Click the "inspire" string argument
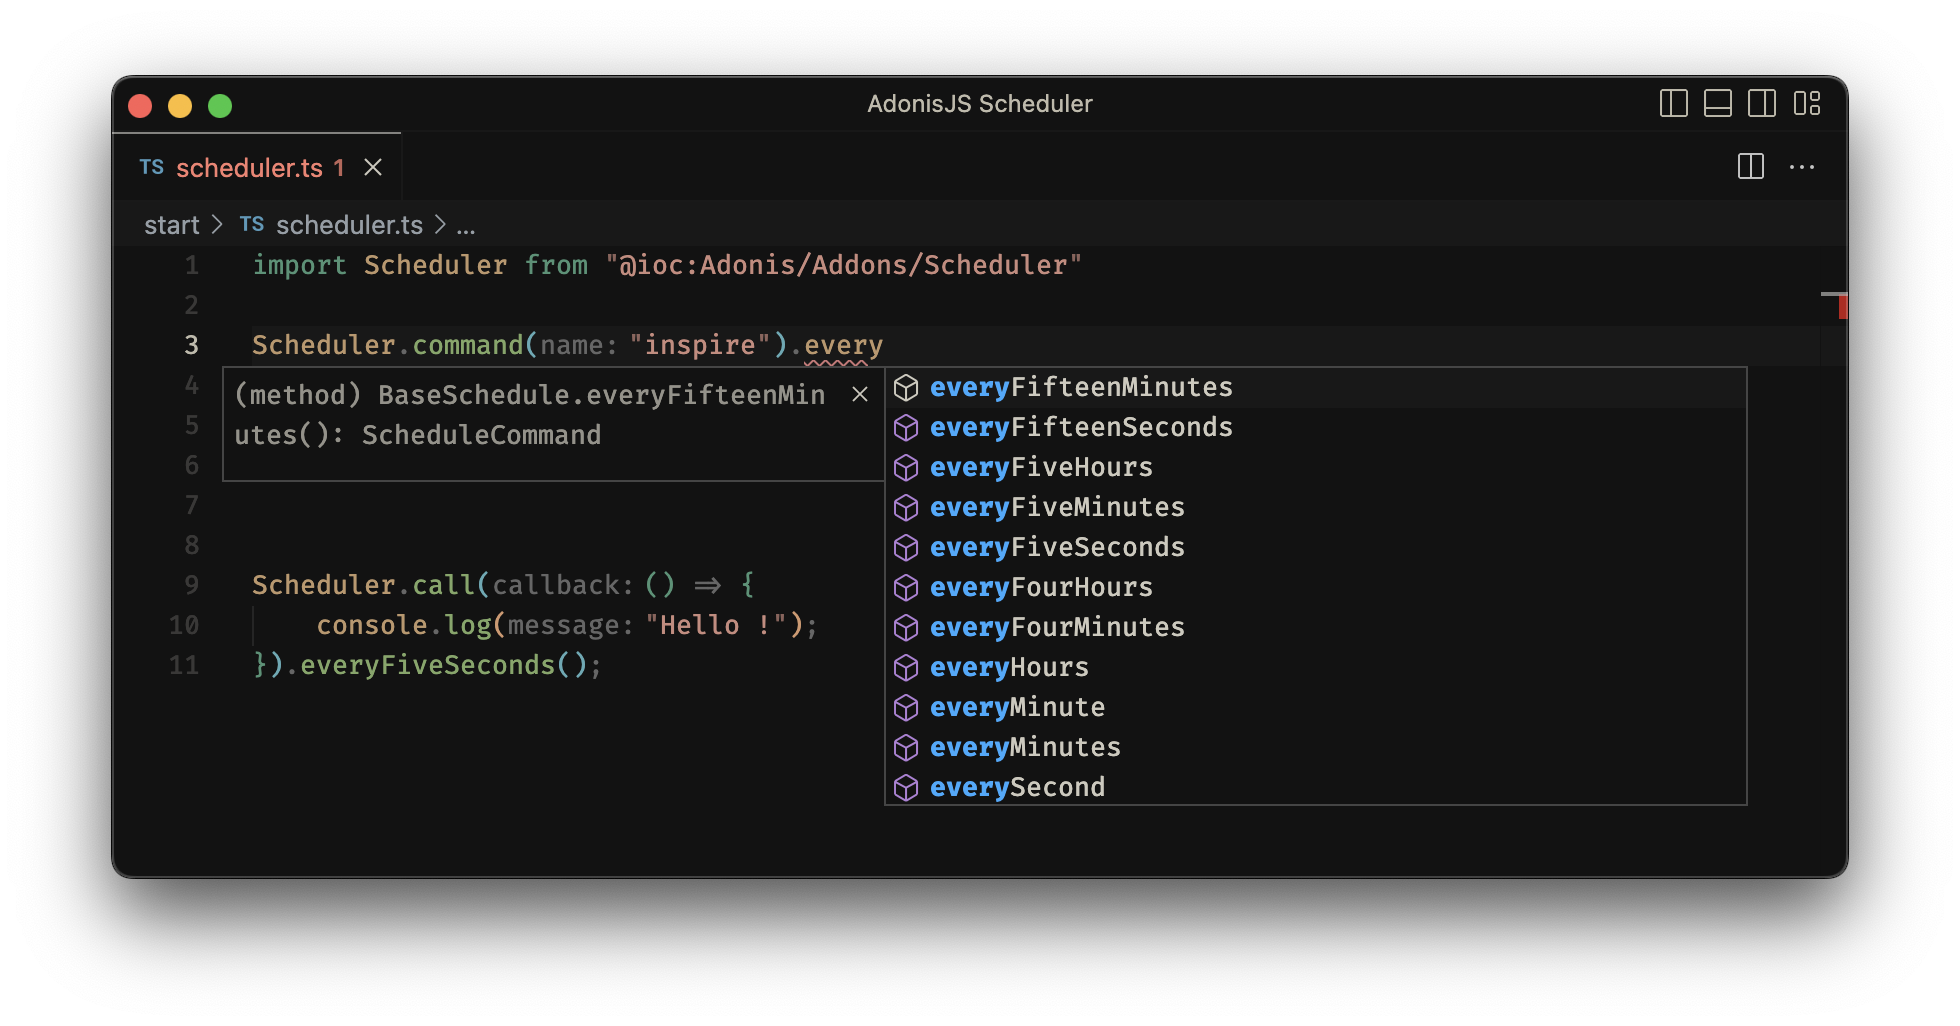The image size is (1960, 1026). pos(700,345)
